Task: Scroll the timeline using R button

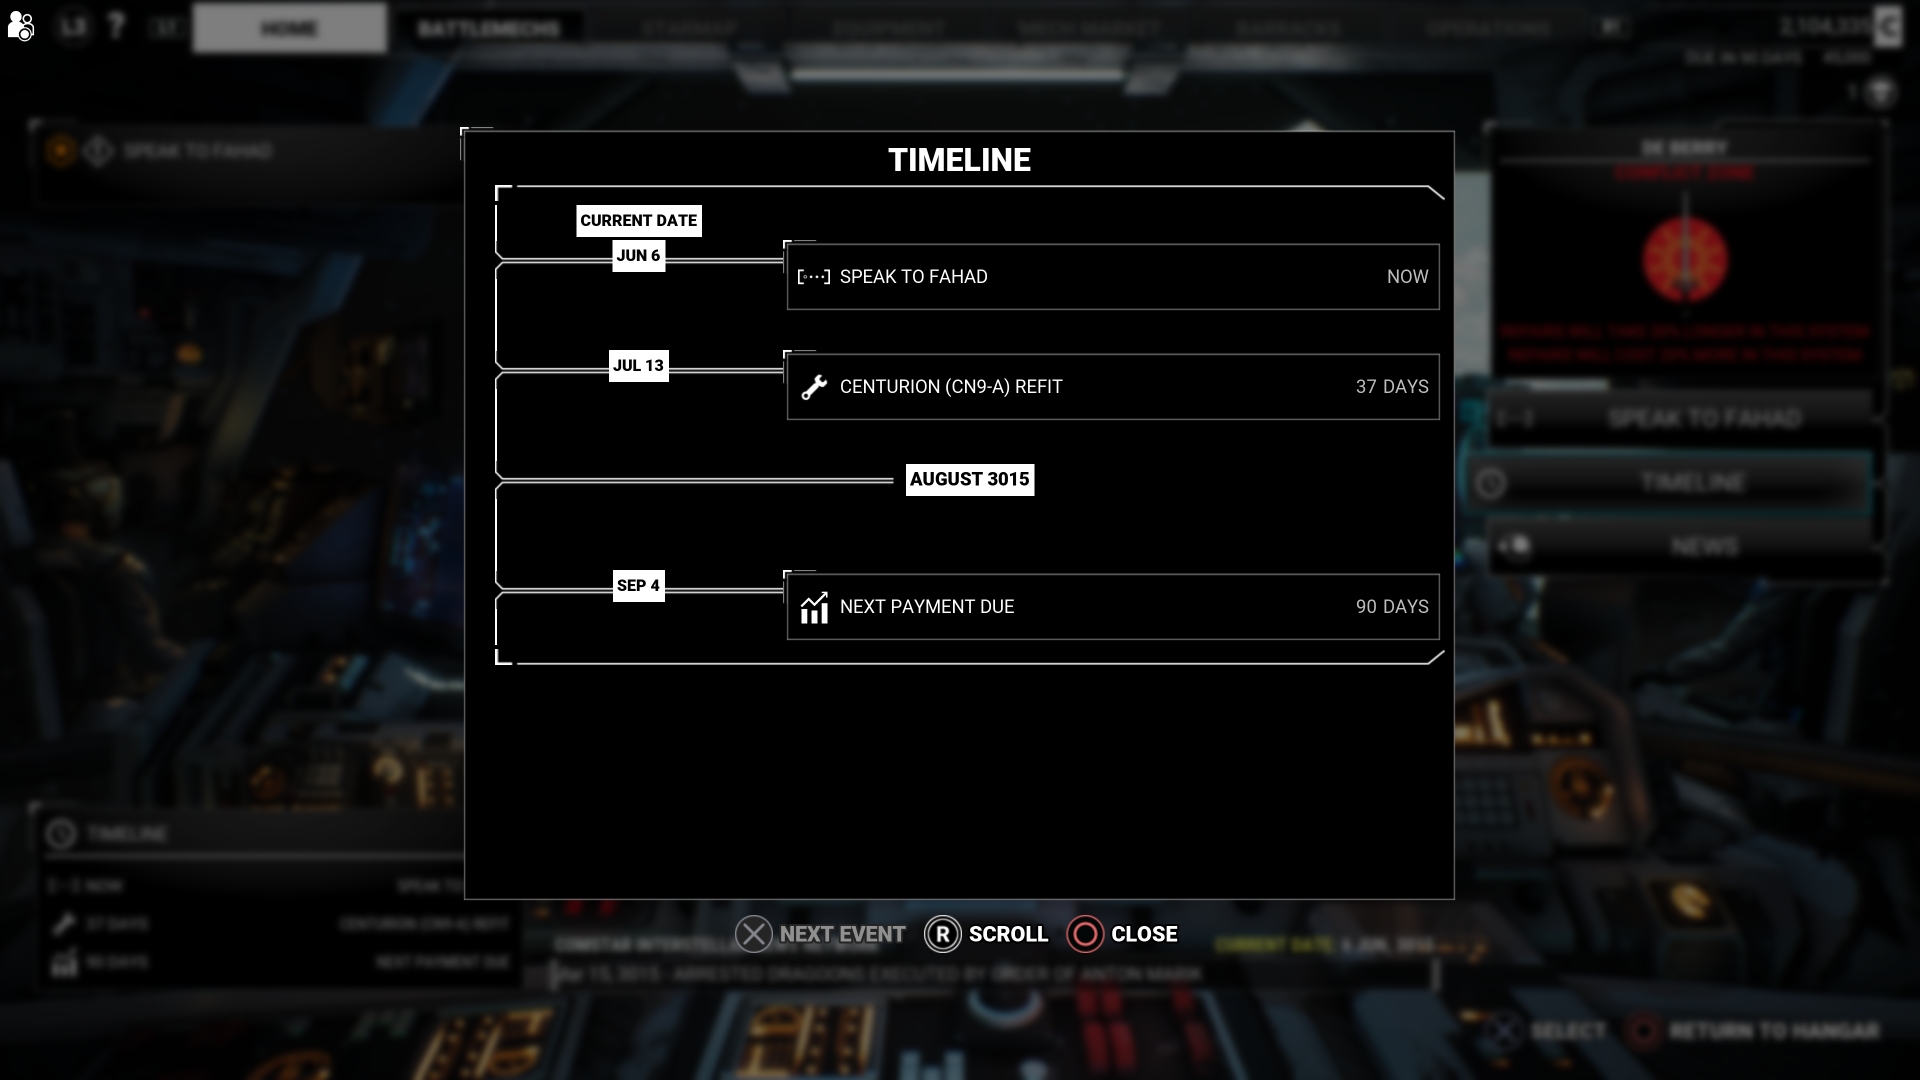Action: (x=942, y=934)
